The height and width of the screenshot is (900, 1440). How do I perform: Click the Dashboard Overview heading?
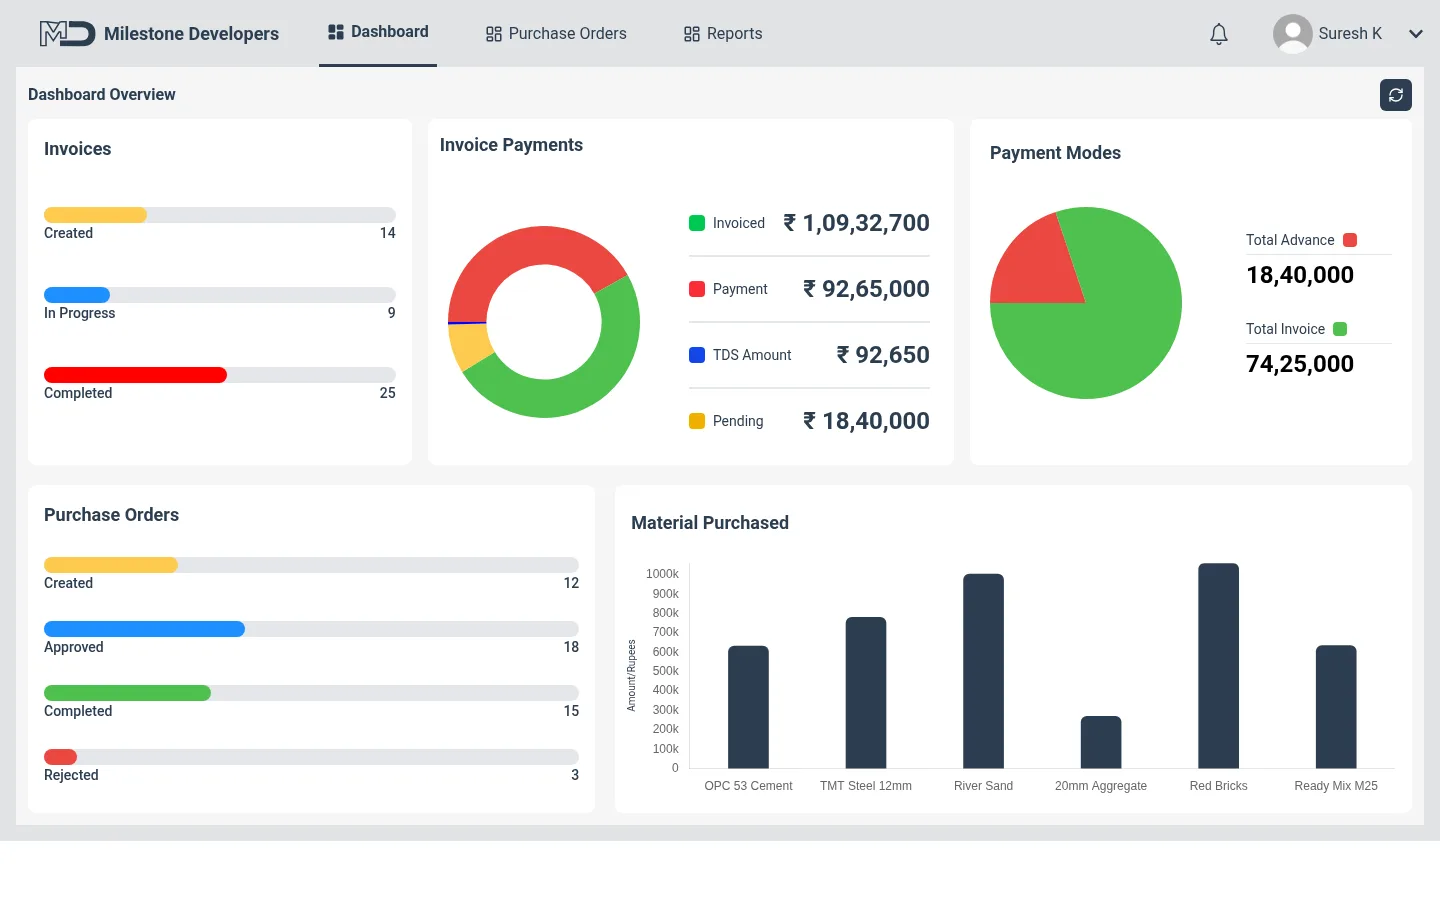click(102, 94)
